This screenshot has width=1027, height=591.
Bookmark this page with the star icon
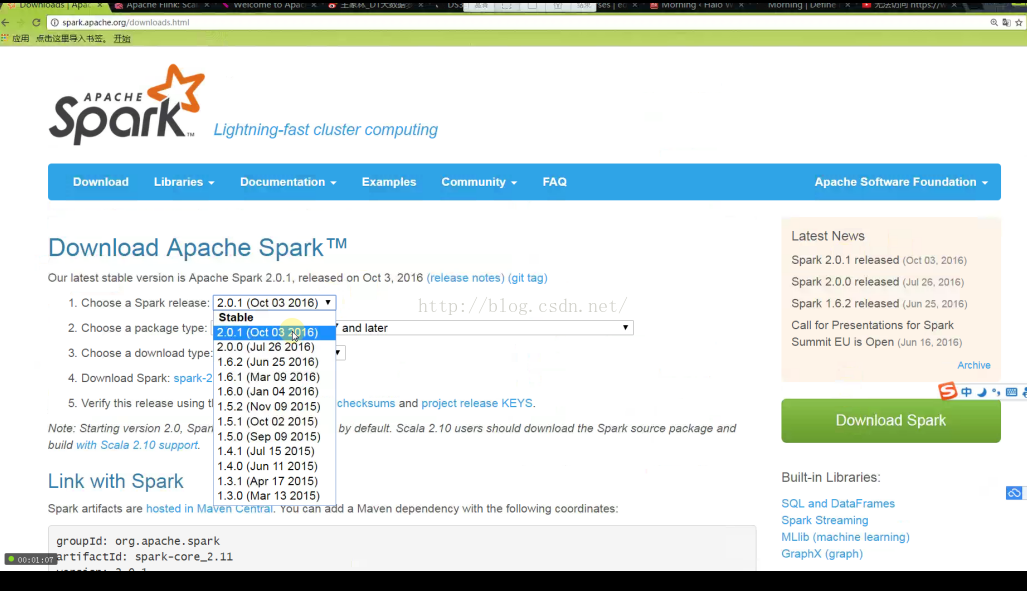[1018, 22]
